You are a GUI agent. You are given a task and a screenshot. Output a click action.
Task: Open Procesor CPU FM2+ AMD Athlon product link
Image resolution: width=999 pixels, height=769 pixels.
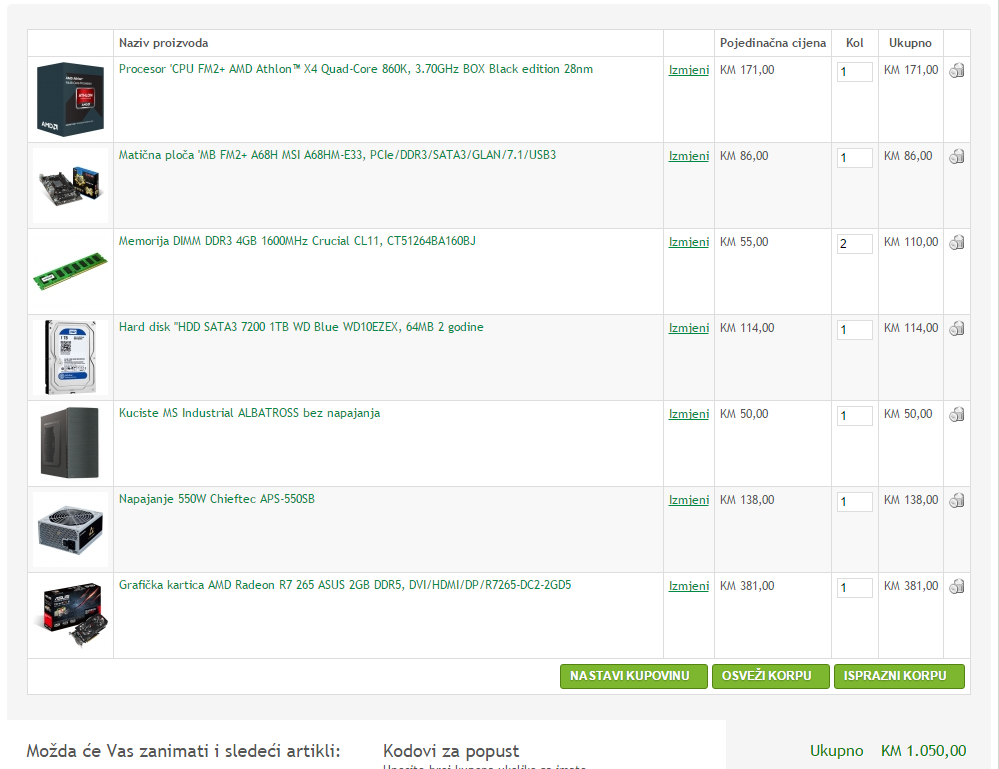click(356, 69)
